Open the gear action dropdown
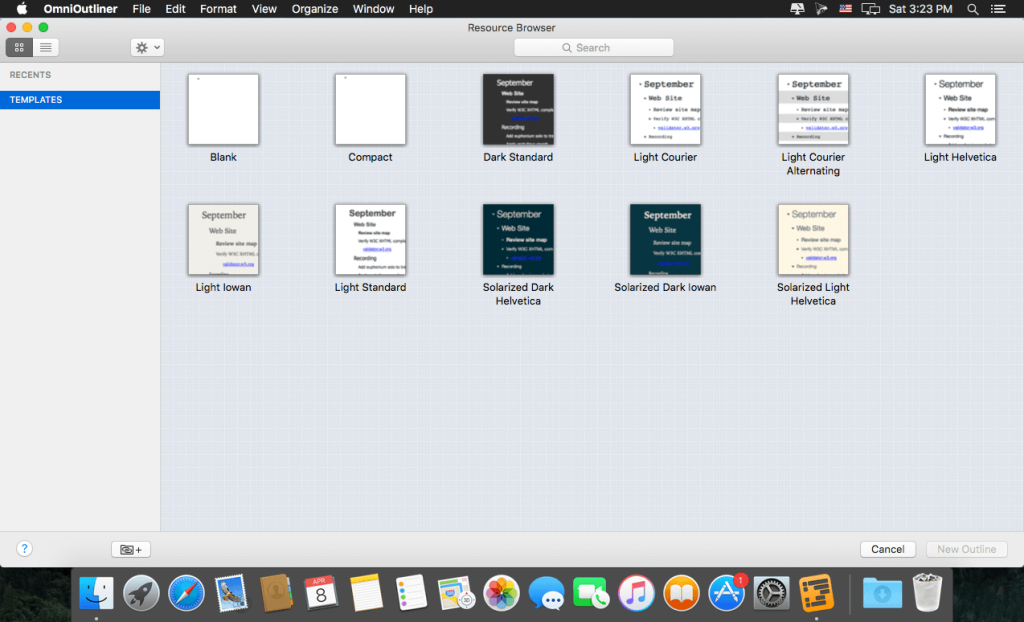This screenshot has width=1024, height=622. pyautogui.click(x=147, y=47)
